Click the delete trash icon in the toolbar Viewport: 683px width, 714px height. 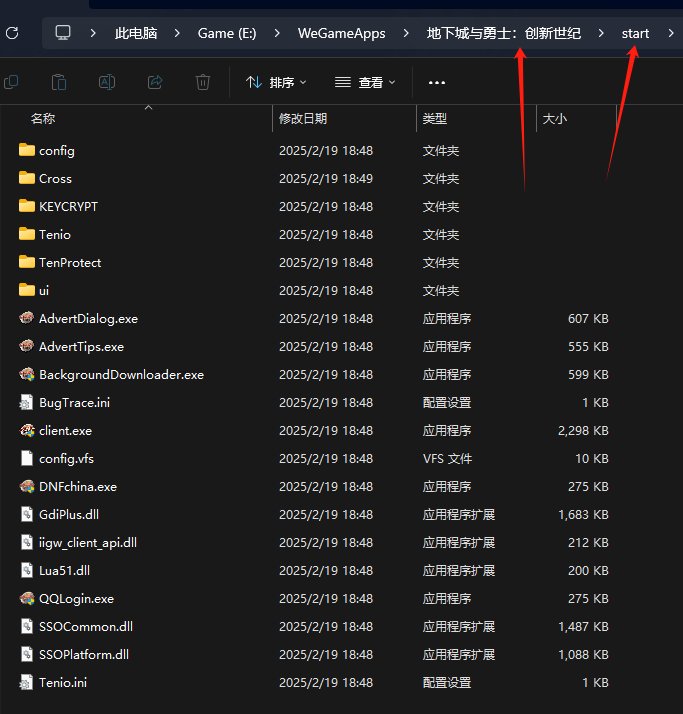203,82
